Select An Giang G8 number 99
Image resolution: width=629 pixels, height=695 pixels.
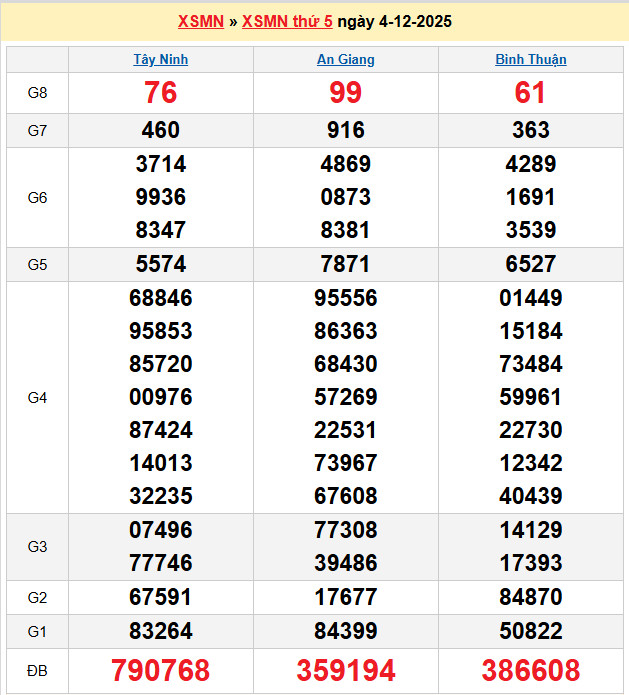pyautogui.click(x=346, y=93)
